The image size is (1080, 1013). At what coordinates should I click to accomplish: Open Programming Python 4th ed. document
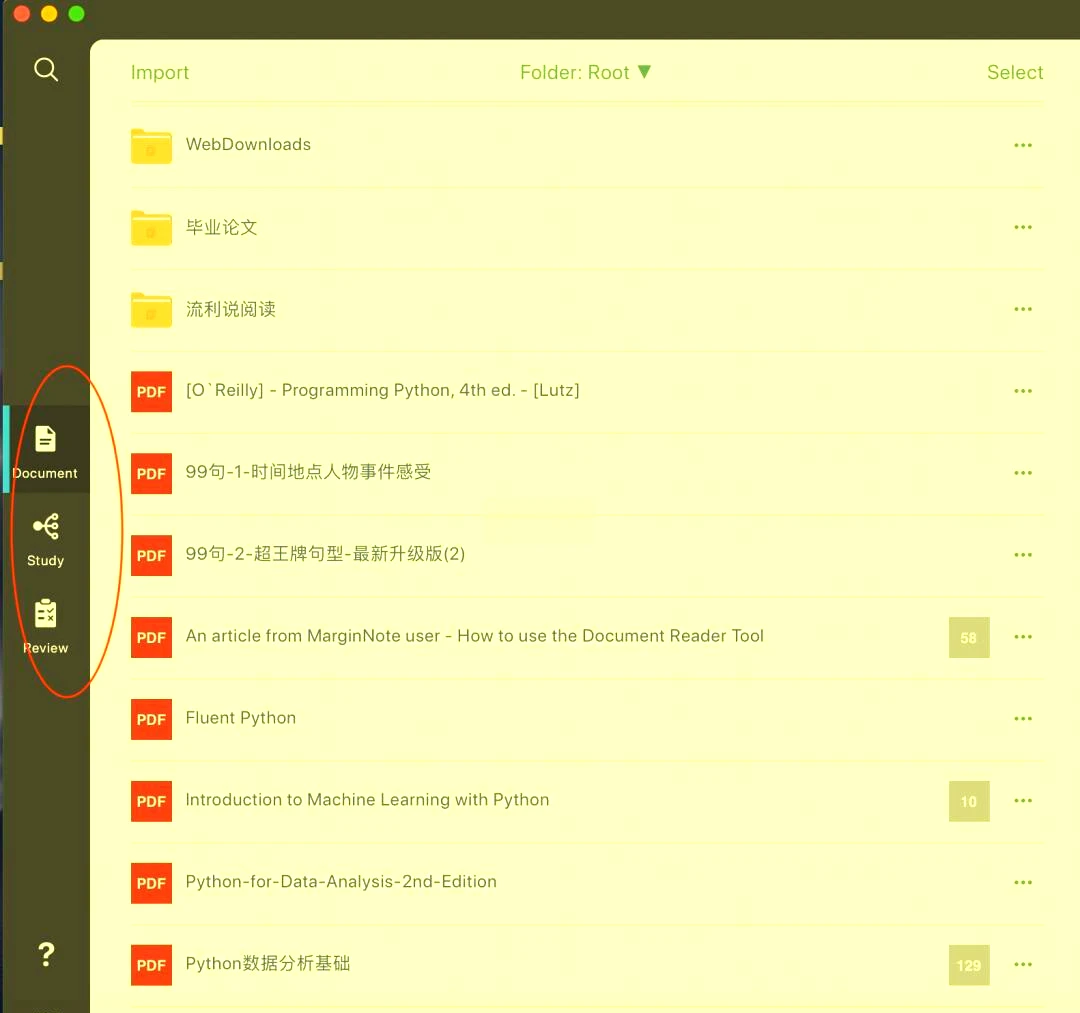[x=382, y=391]
